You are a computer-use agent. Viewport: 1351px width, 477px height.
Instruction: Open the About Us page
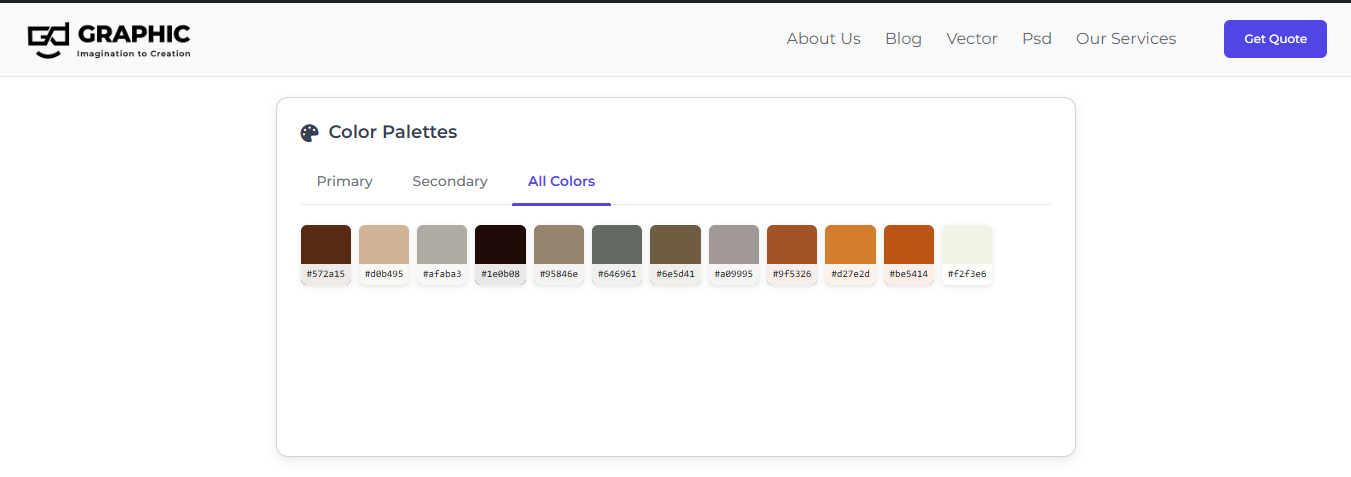[x=823, y=39]
